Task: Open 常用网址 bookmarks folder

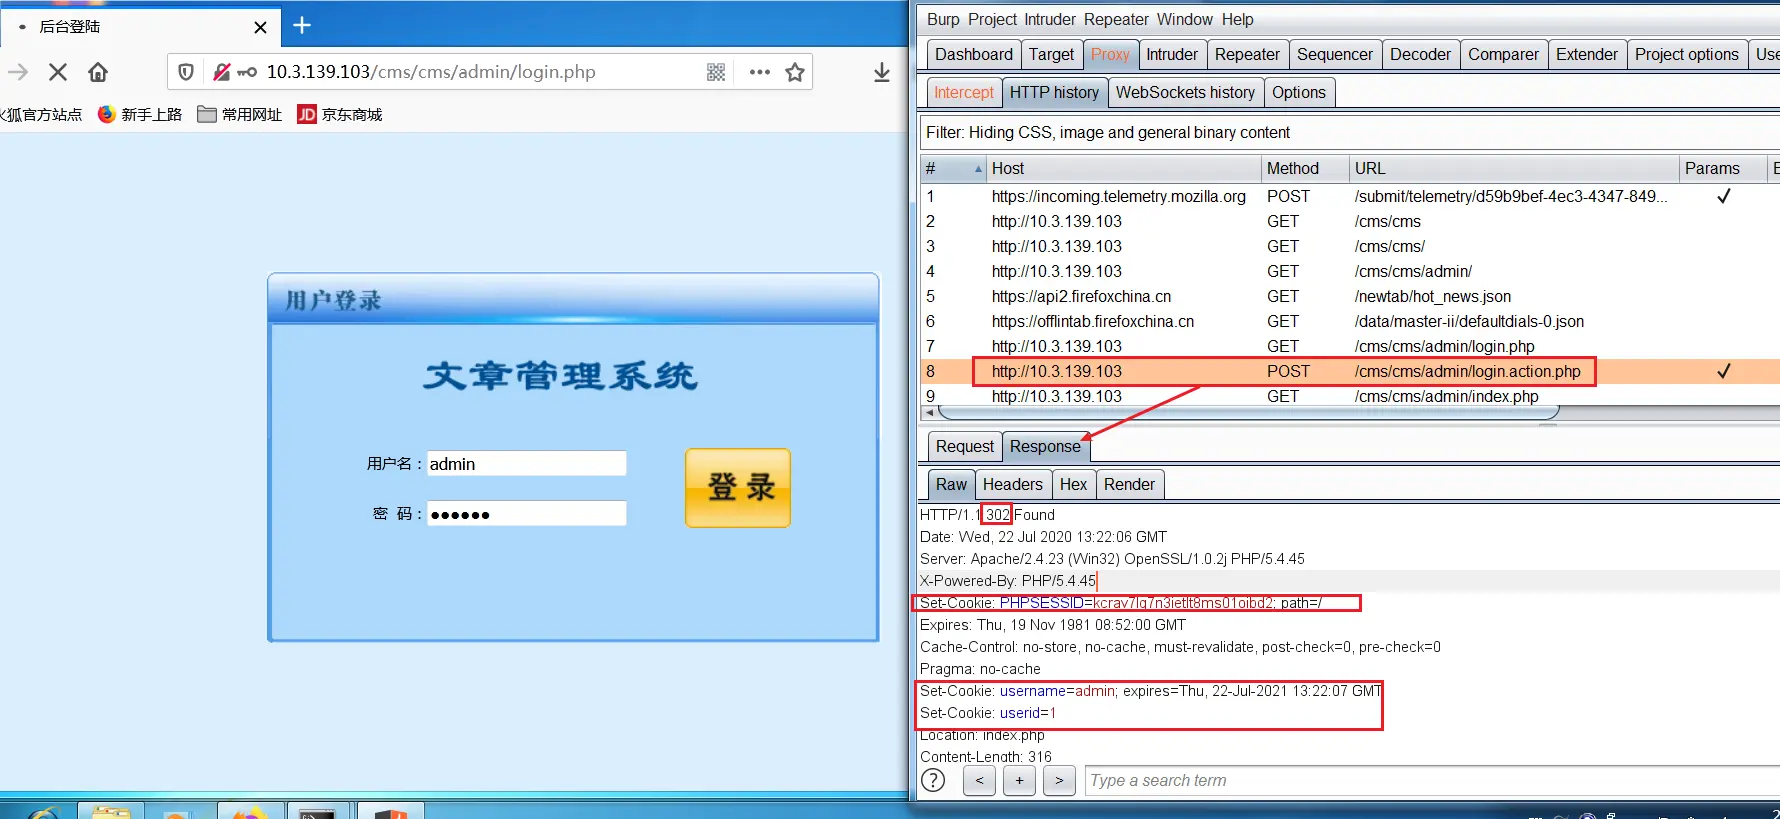Action: click(x=240, y=114)
